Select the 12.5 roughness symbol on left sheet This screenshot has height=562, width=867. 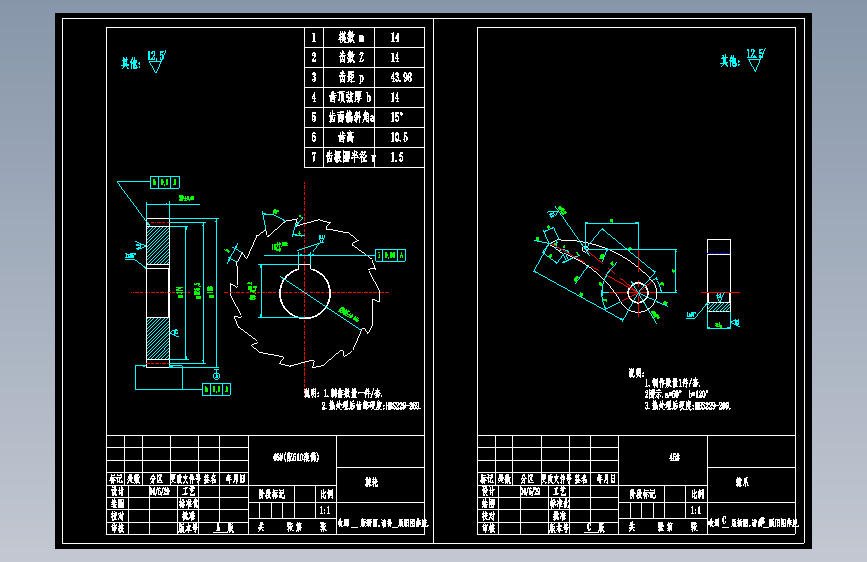156,61
